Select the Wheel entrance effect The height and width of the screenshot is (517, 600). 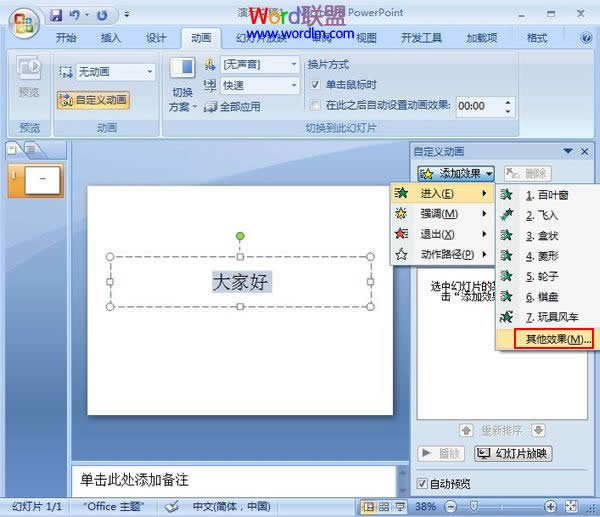tap(547, 276)
